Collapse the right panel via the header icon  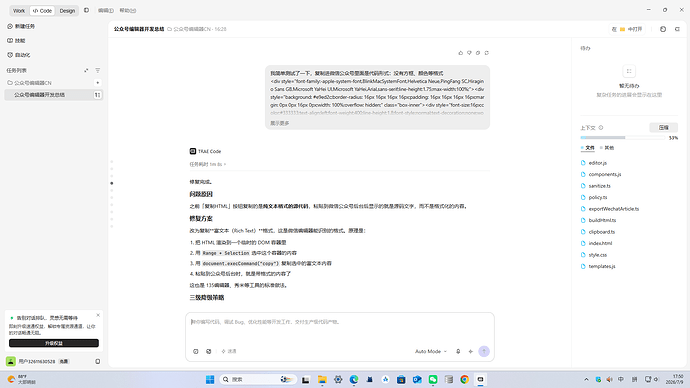[677, 29]
